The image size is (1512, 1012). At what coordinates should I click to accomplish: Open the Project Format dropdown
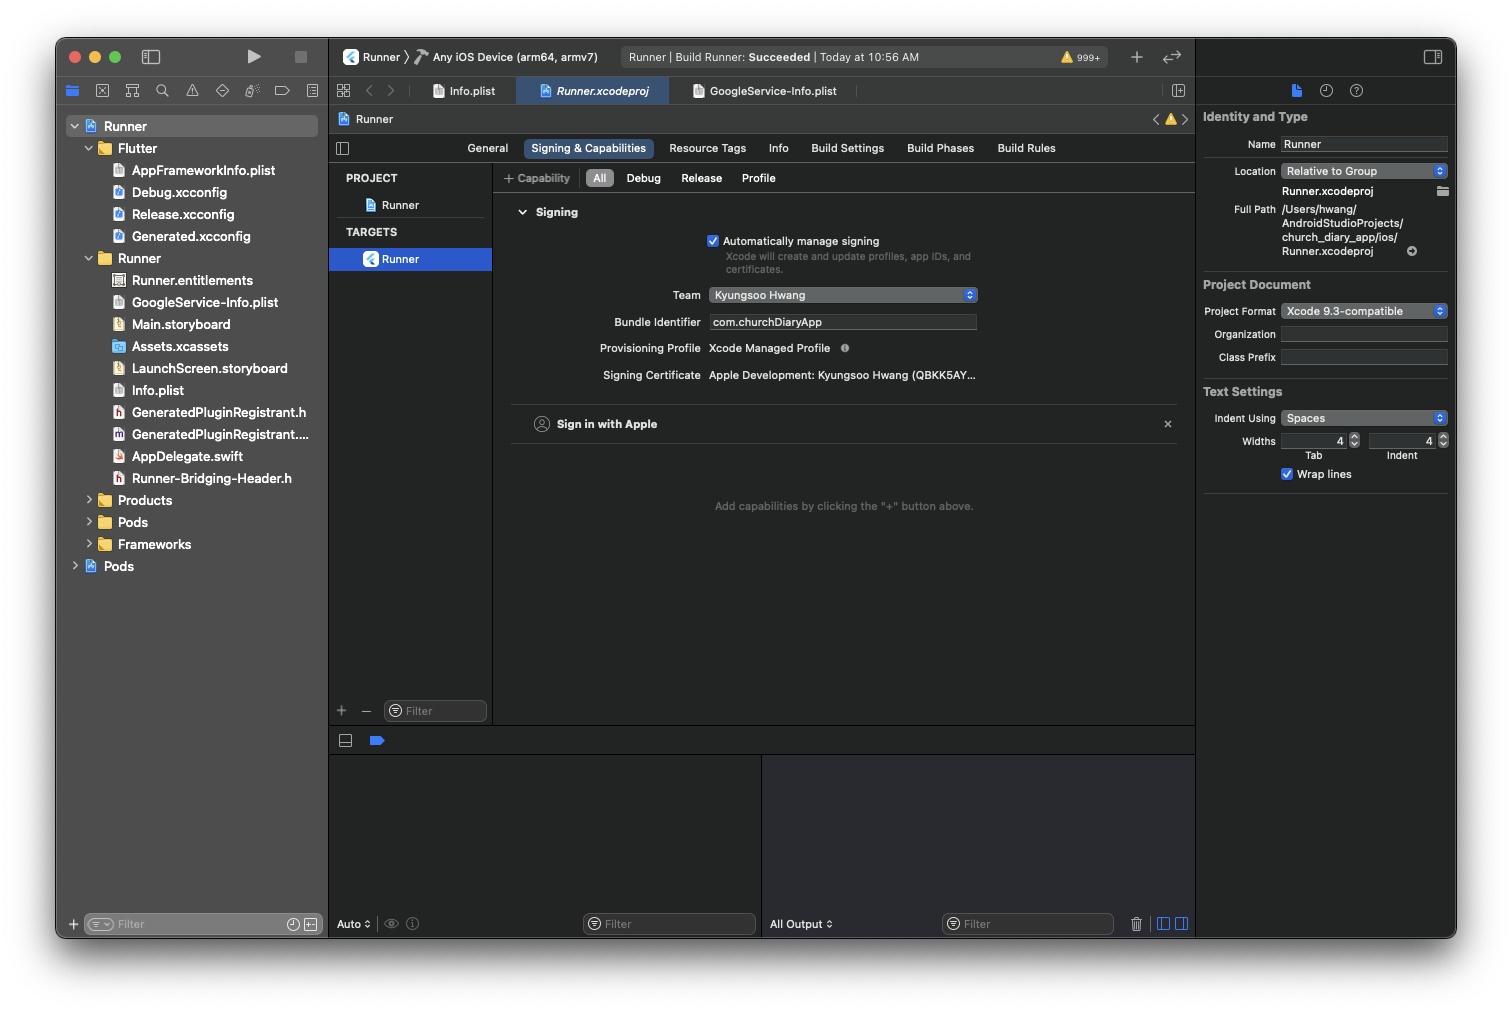point(1364,311)
